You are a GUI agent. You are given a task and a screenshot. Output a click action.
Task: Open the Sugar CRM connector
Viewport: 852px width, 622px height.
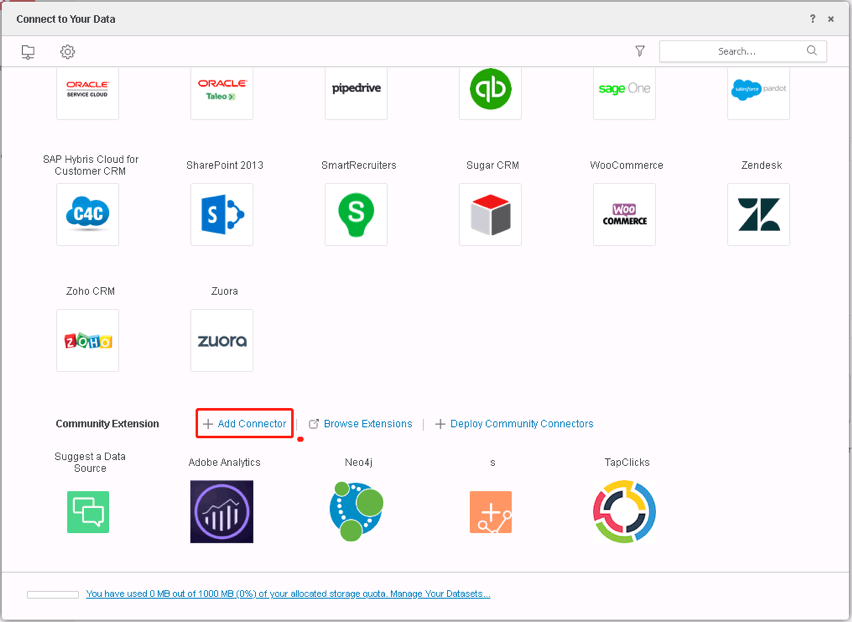click(x=490, y=214)
